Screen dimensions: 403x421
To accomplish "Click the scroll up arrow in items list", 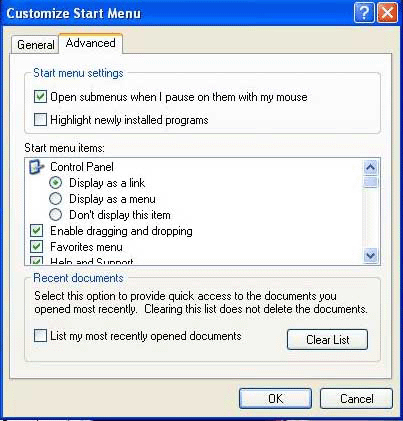I will click(x=371, y=168).
